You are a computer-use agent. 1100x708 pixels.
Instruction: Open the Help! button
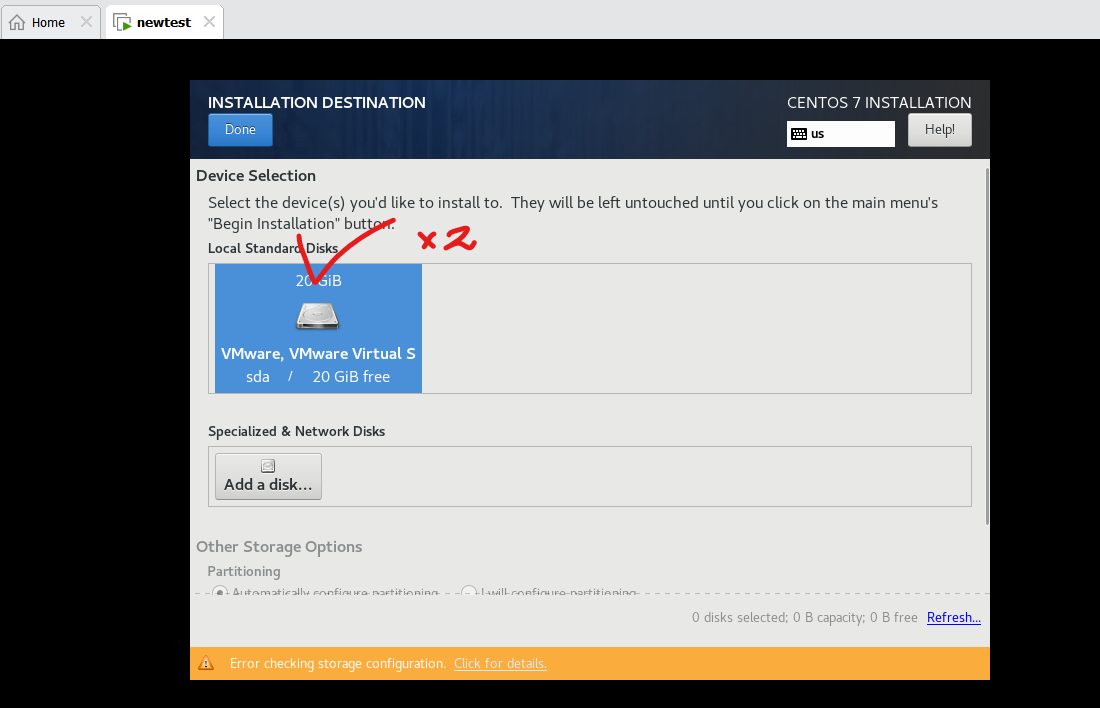(x=939, y=130)
